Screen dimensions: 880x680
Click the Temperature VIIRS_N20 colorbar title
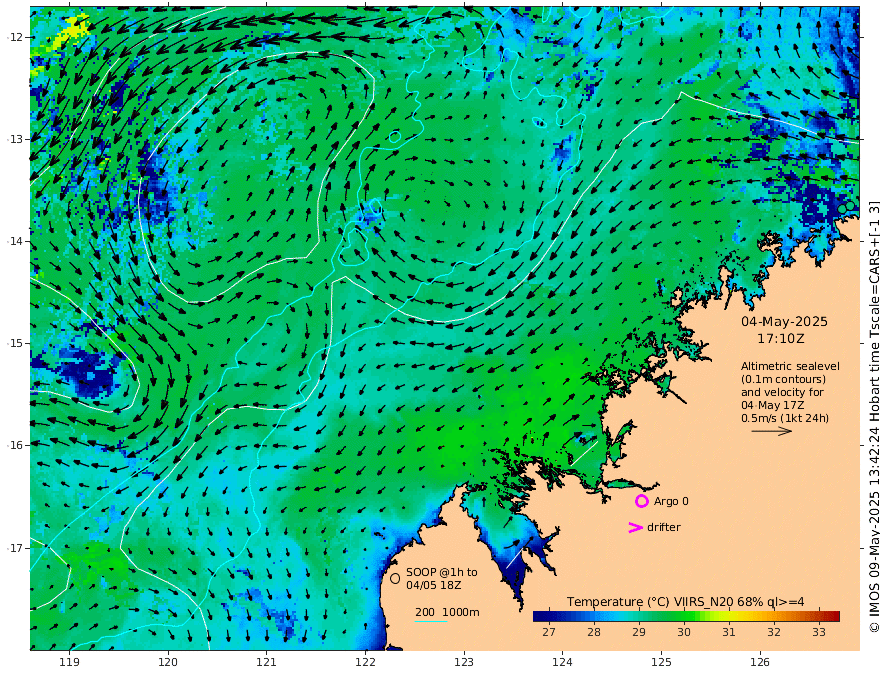685,601
